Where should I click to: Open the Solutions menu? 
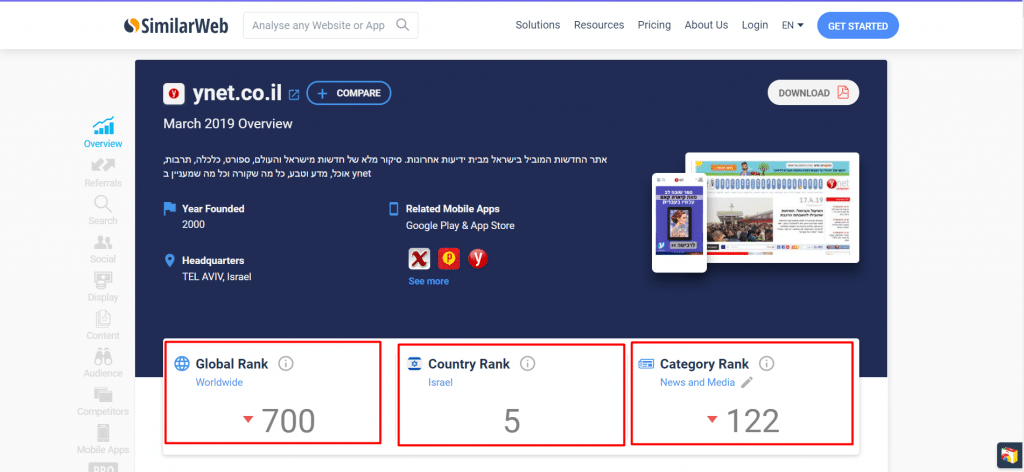pyautogui.click(x=537, y=25)
